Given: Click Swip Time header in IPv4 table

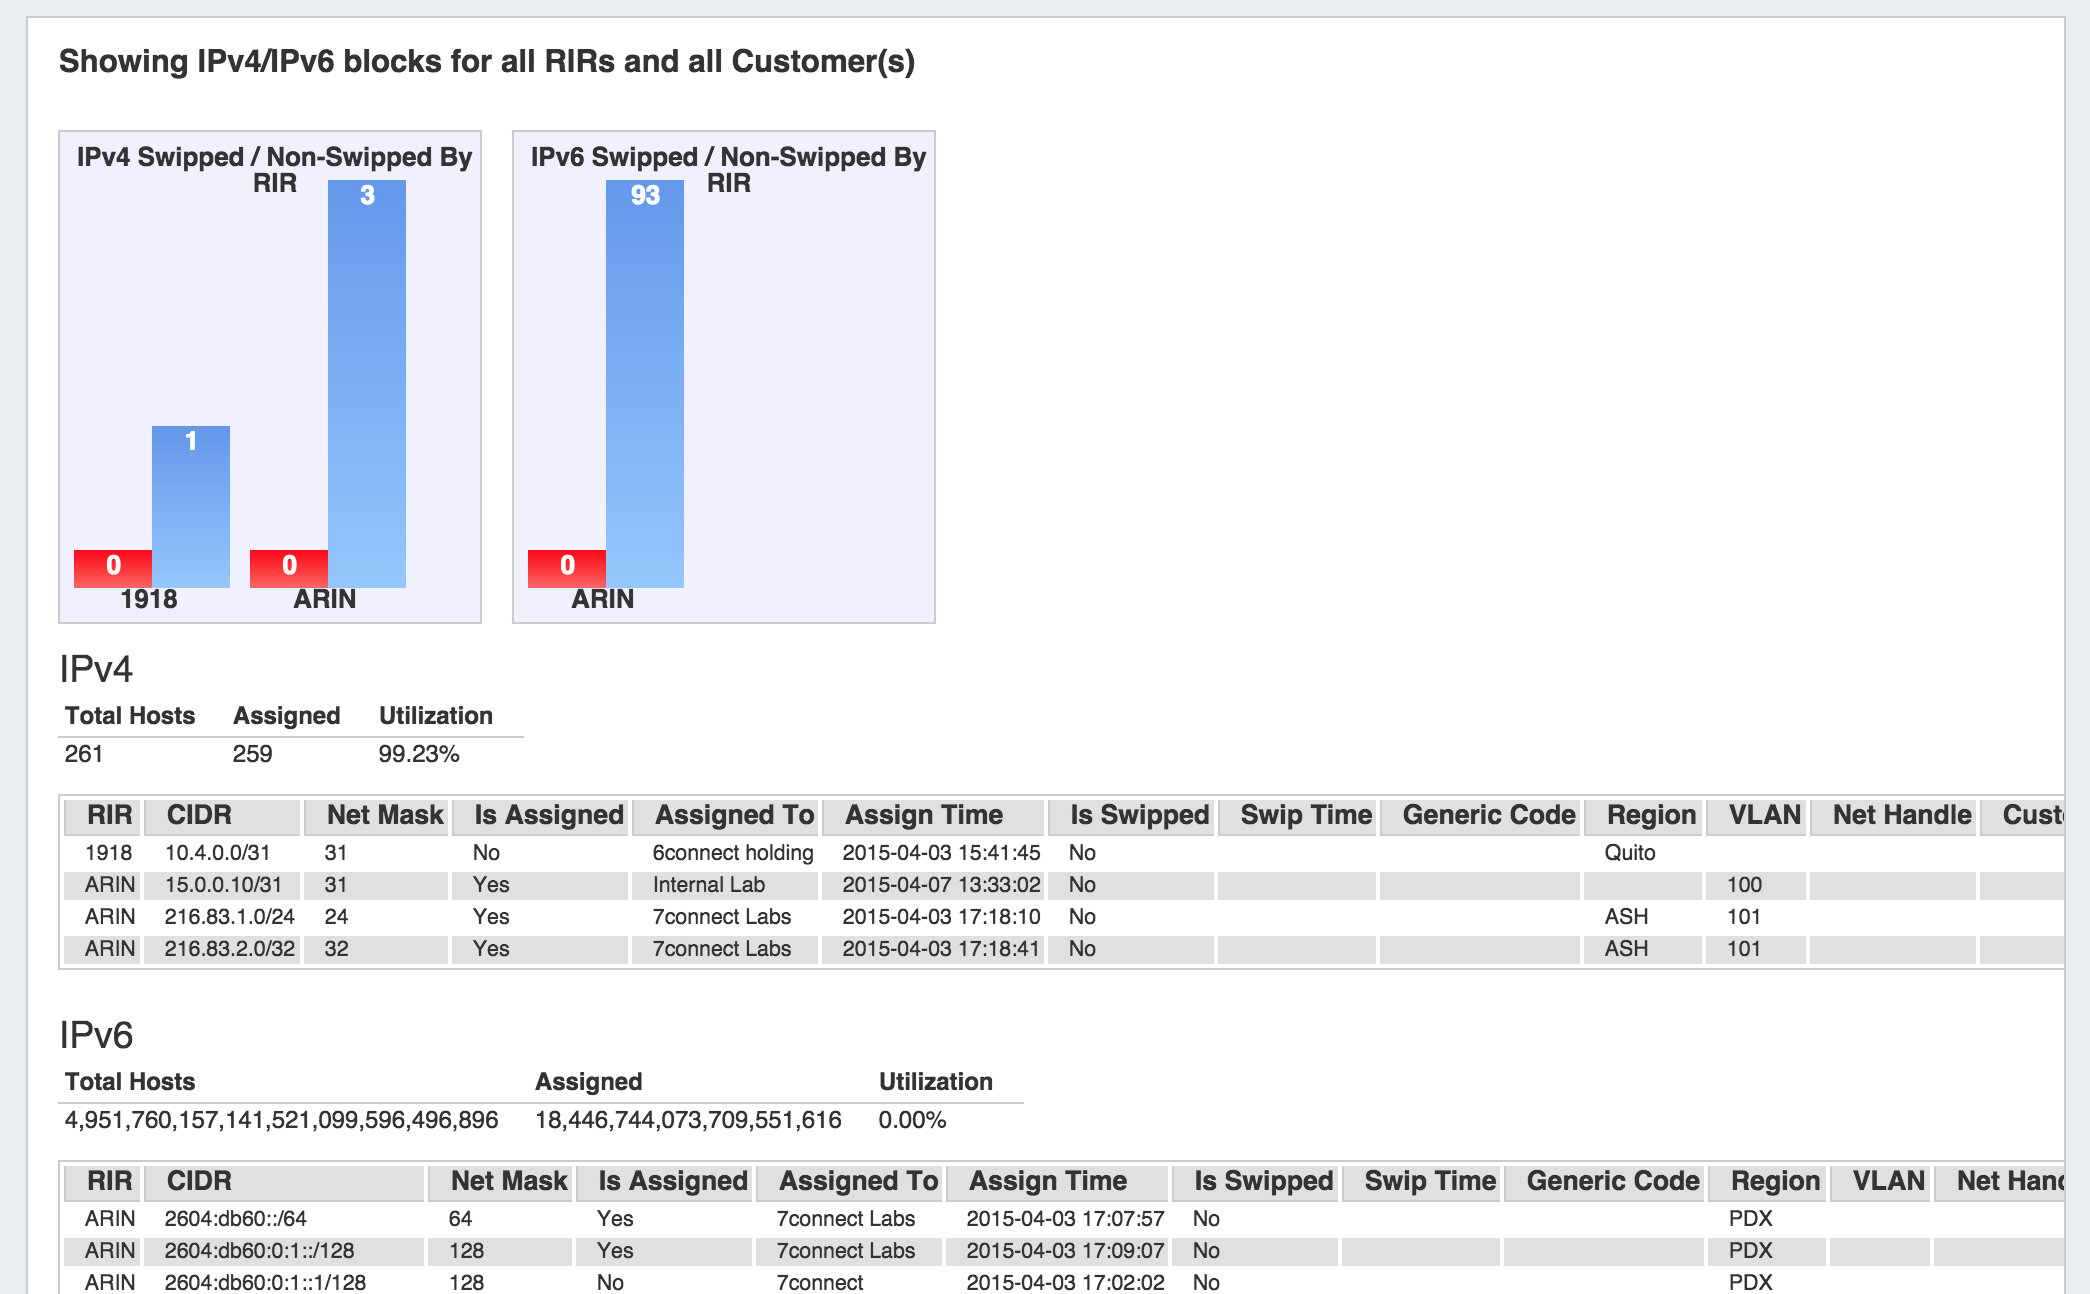Looking at the screenshot, I should tap(1305, 815).
